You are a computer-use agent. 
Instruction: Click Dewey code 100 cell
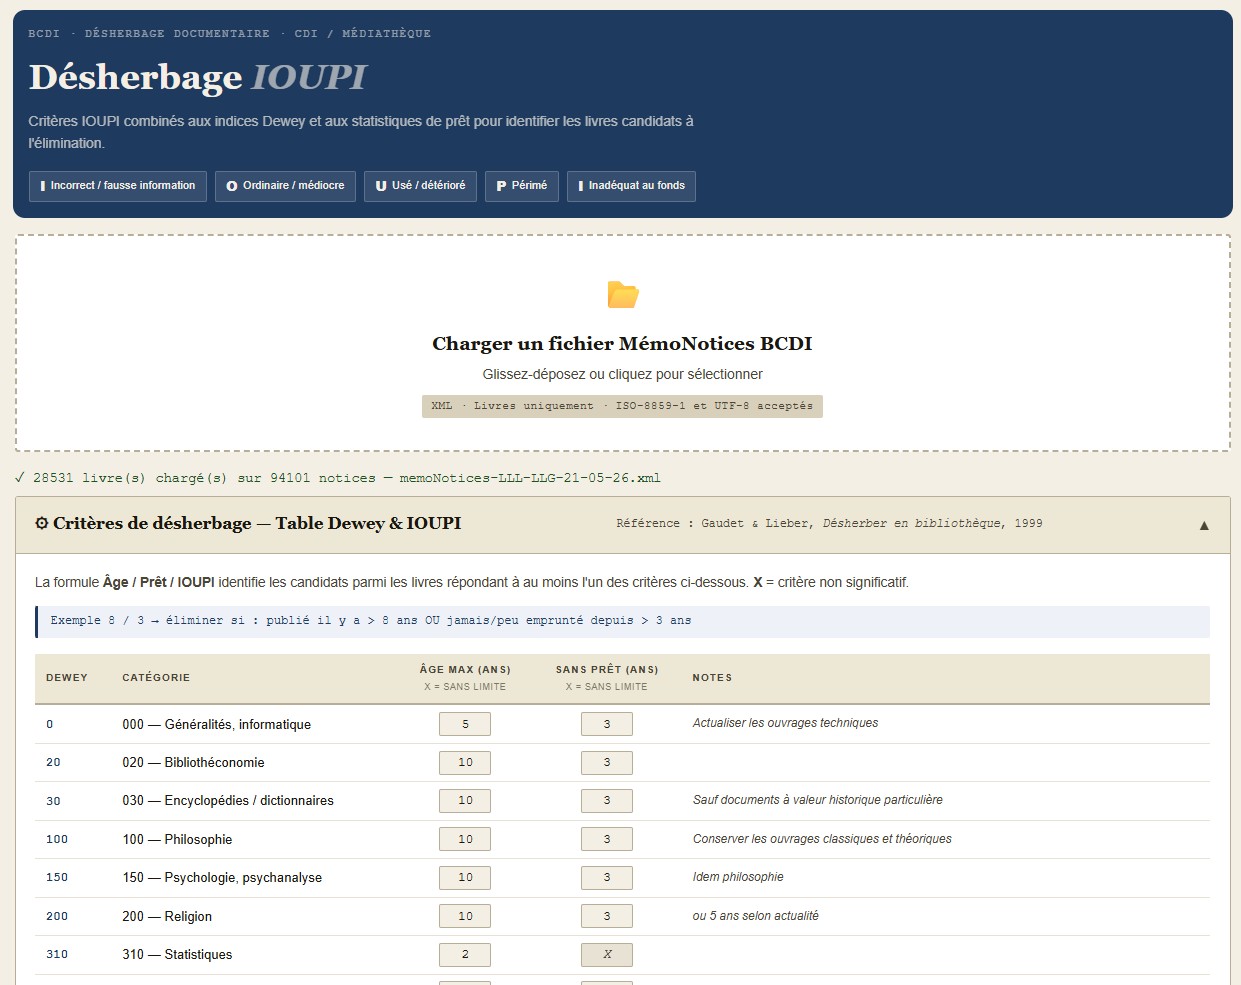click(x=57, y=840)
